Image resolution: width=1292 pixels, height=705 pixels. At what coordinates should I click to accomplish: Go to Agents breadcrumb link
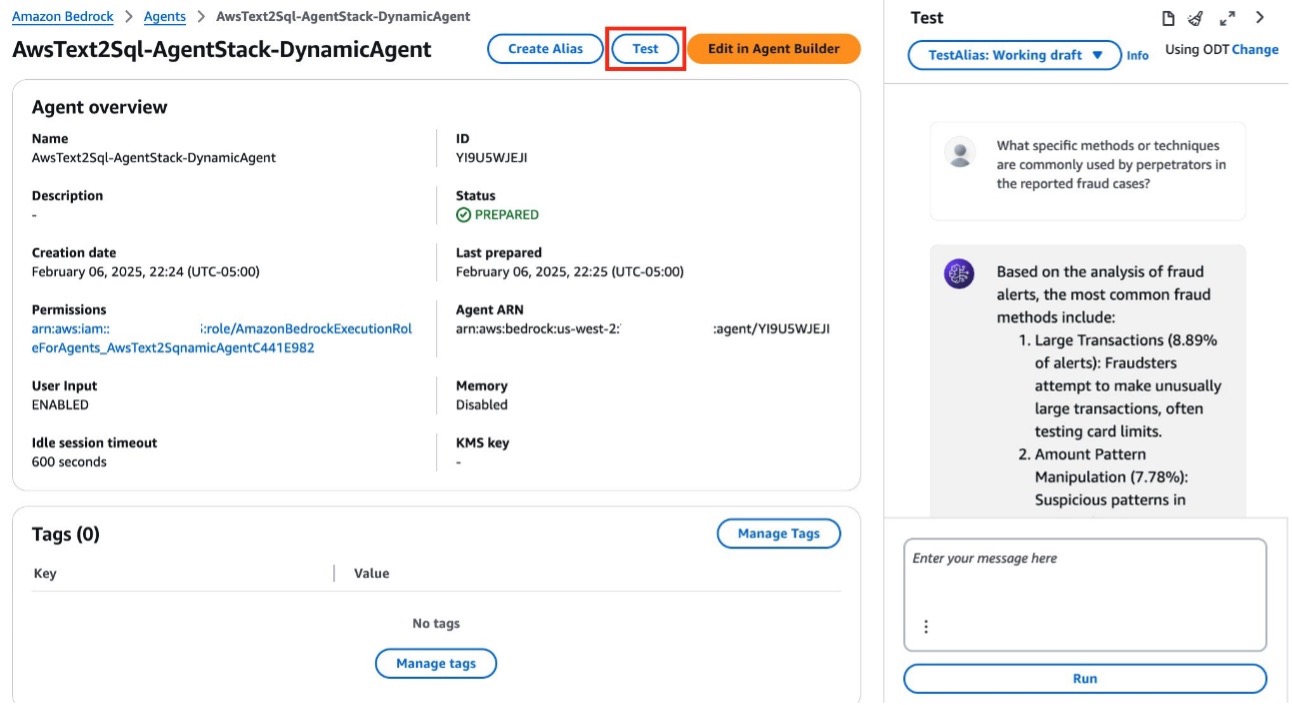point(165,17)
